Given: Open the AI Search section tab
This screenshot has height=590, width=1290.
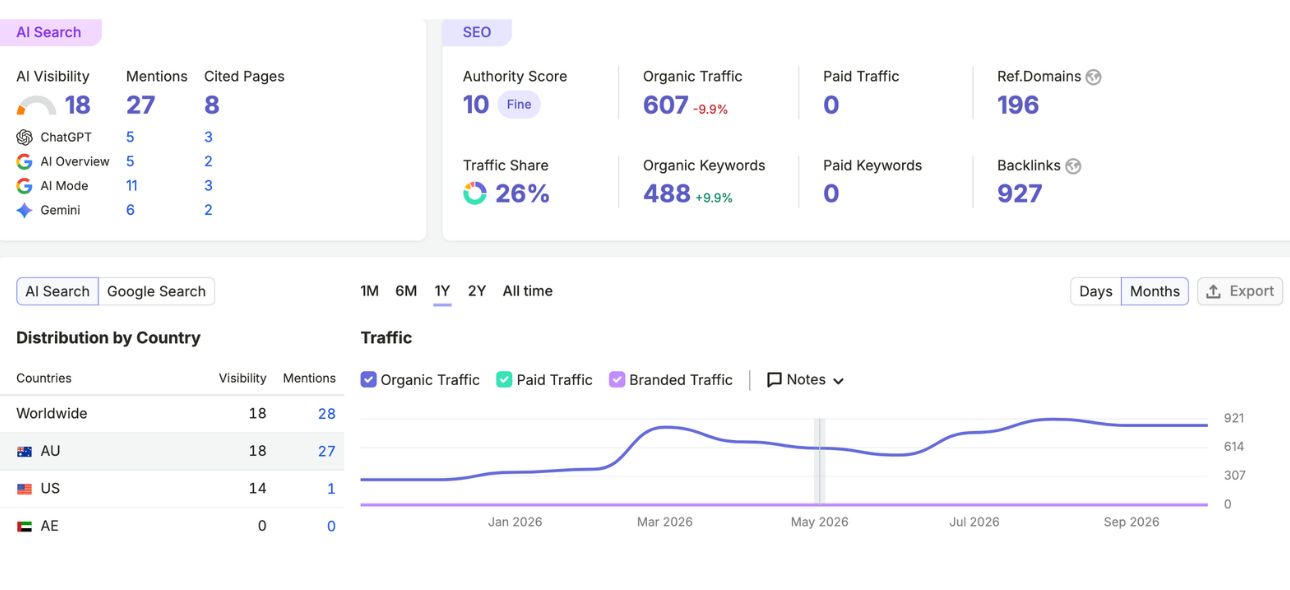Looking at the screenshot, I should click(50, 32).
